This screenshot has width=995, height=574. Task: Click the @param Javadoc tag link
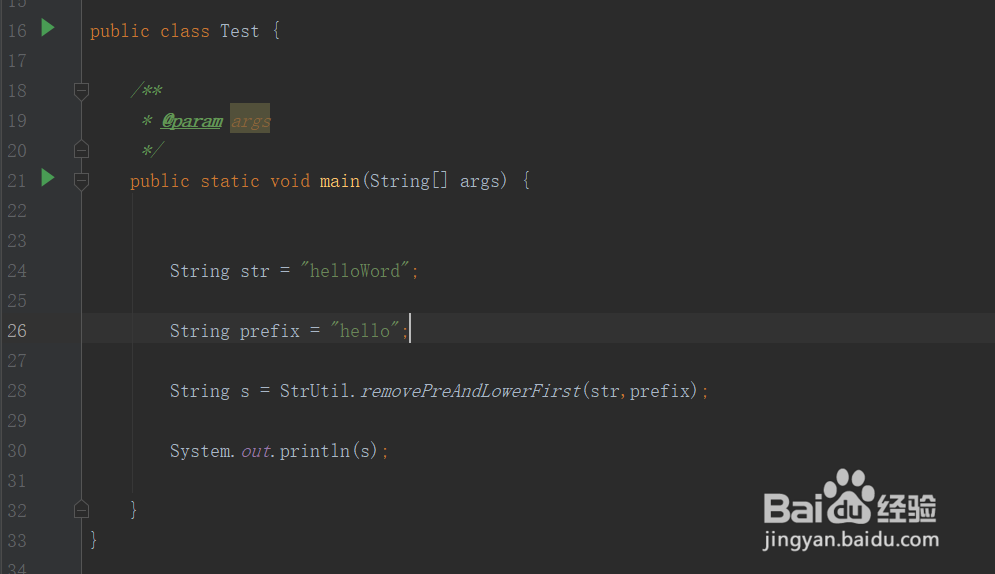click(x=192, y=121)
